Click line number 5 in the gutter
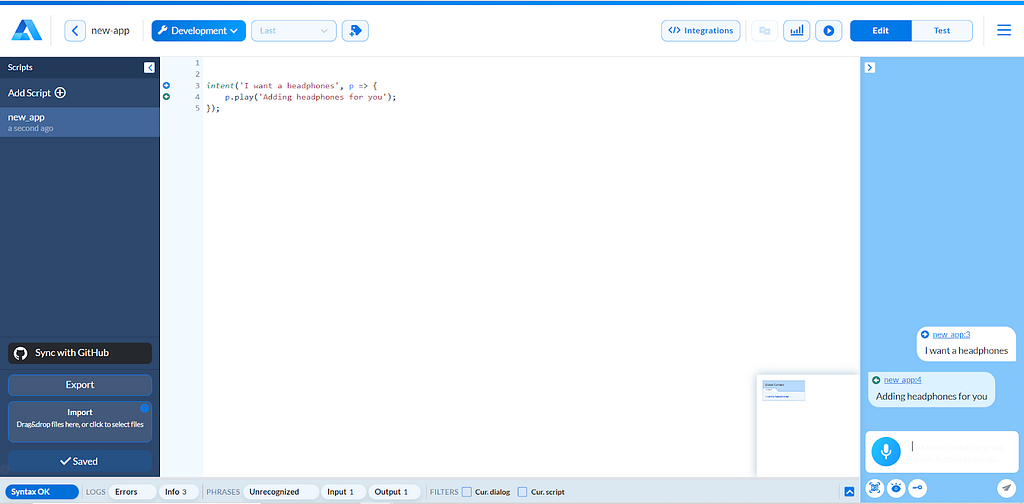The image size is (1024, 504). tap(197, 108)
